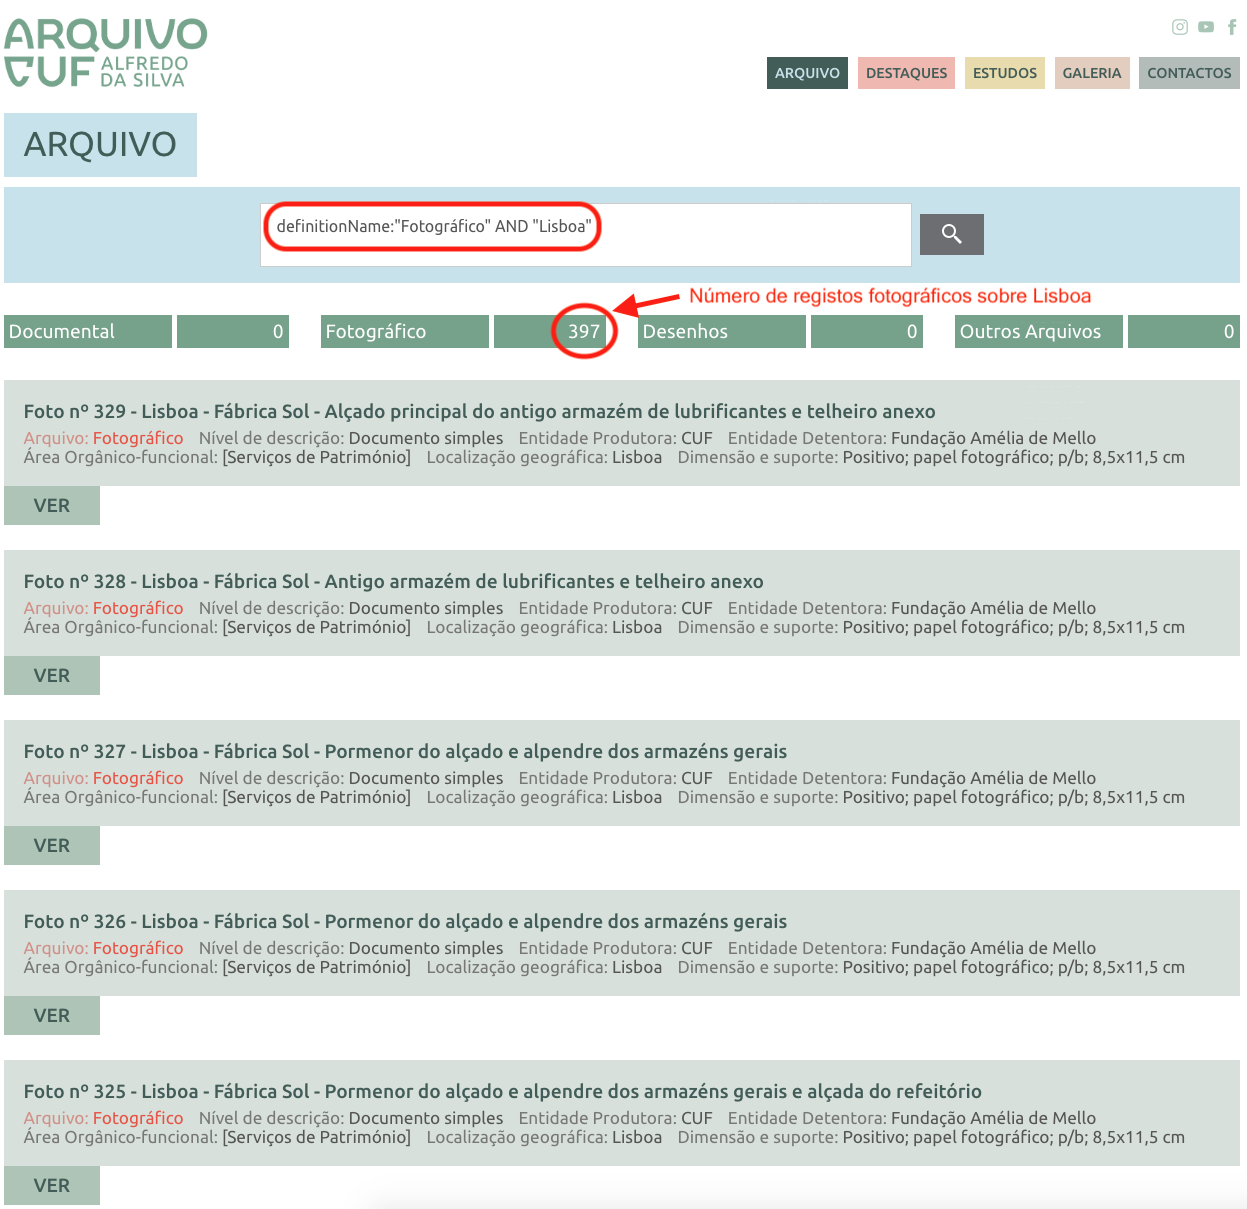Click 'Entidade Produtora: CUF' in Foto nº 325
Image resolution: width=1247 pixels, height=1209 pixels.
click(x=616, y=1118)
